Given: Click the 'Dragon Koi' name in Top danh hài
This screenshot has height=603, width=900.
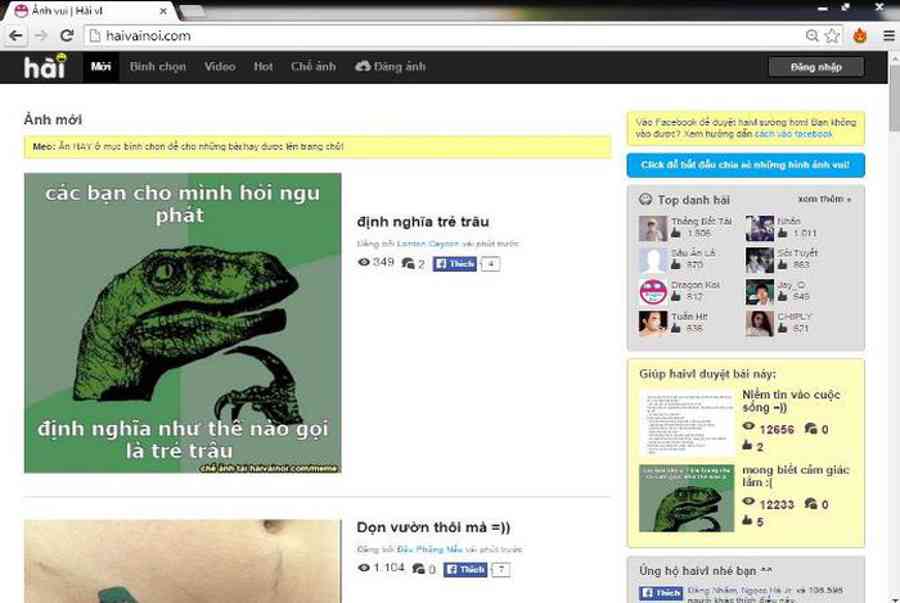Looking at the screenshot, I should pyautogui.click(x=695, y=285).
